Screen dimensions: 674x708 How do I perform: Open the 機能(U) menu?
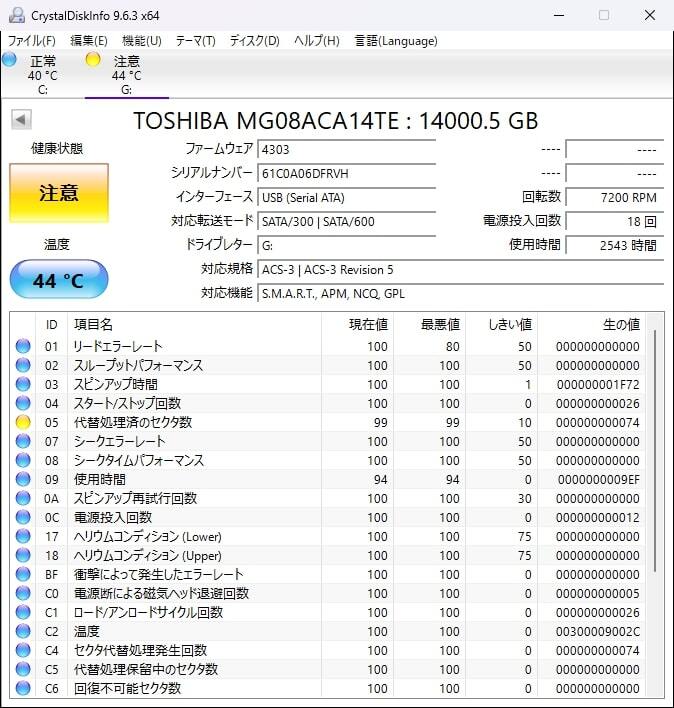(142, 41)
